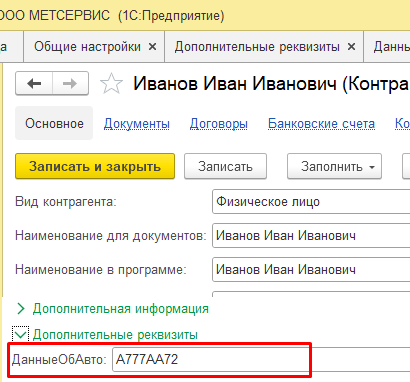This screenshot has width=410, height=382.
Task: Click the Наименование для документов field
Action: click(x=311, y=236)
